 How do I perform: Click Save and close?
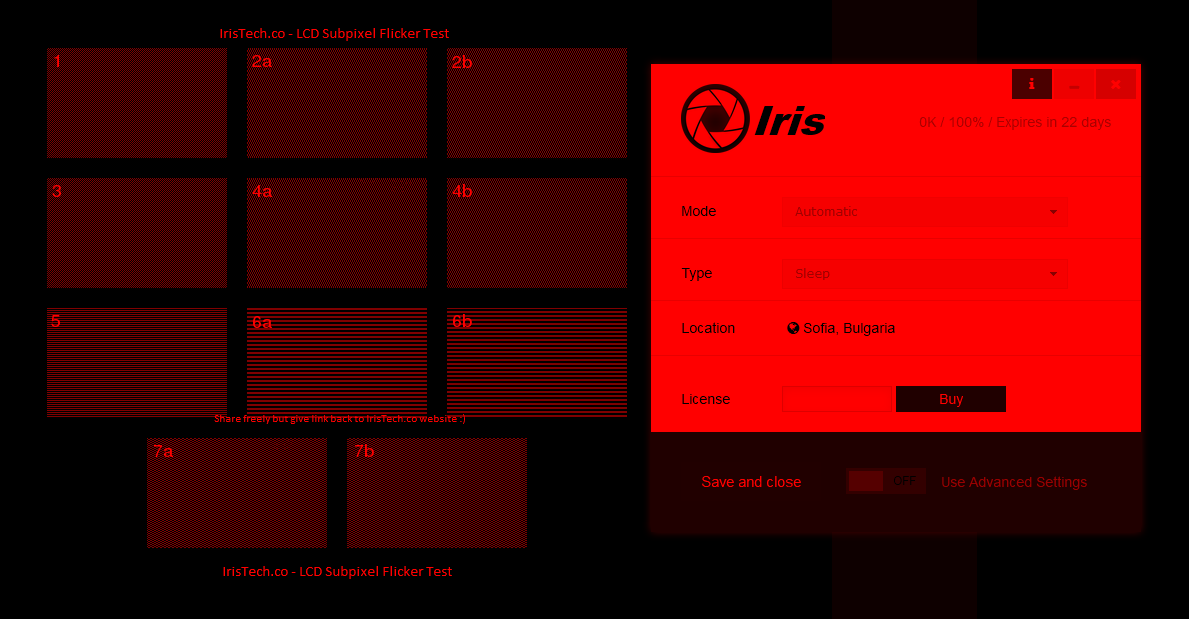(x=751, y=482)
